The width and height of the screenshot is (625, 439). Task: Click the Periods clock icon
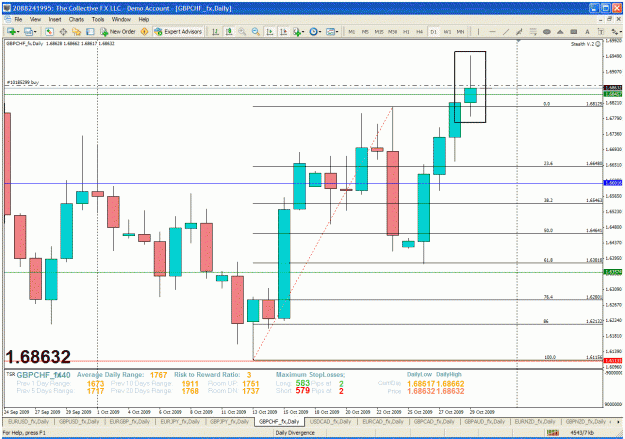313,31
